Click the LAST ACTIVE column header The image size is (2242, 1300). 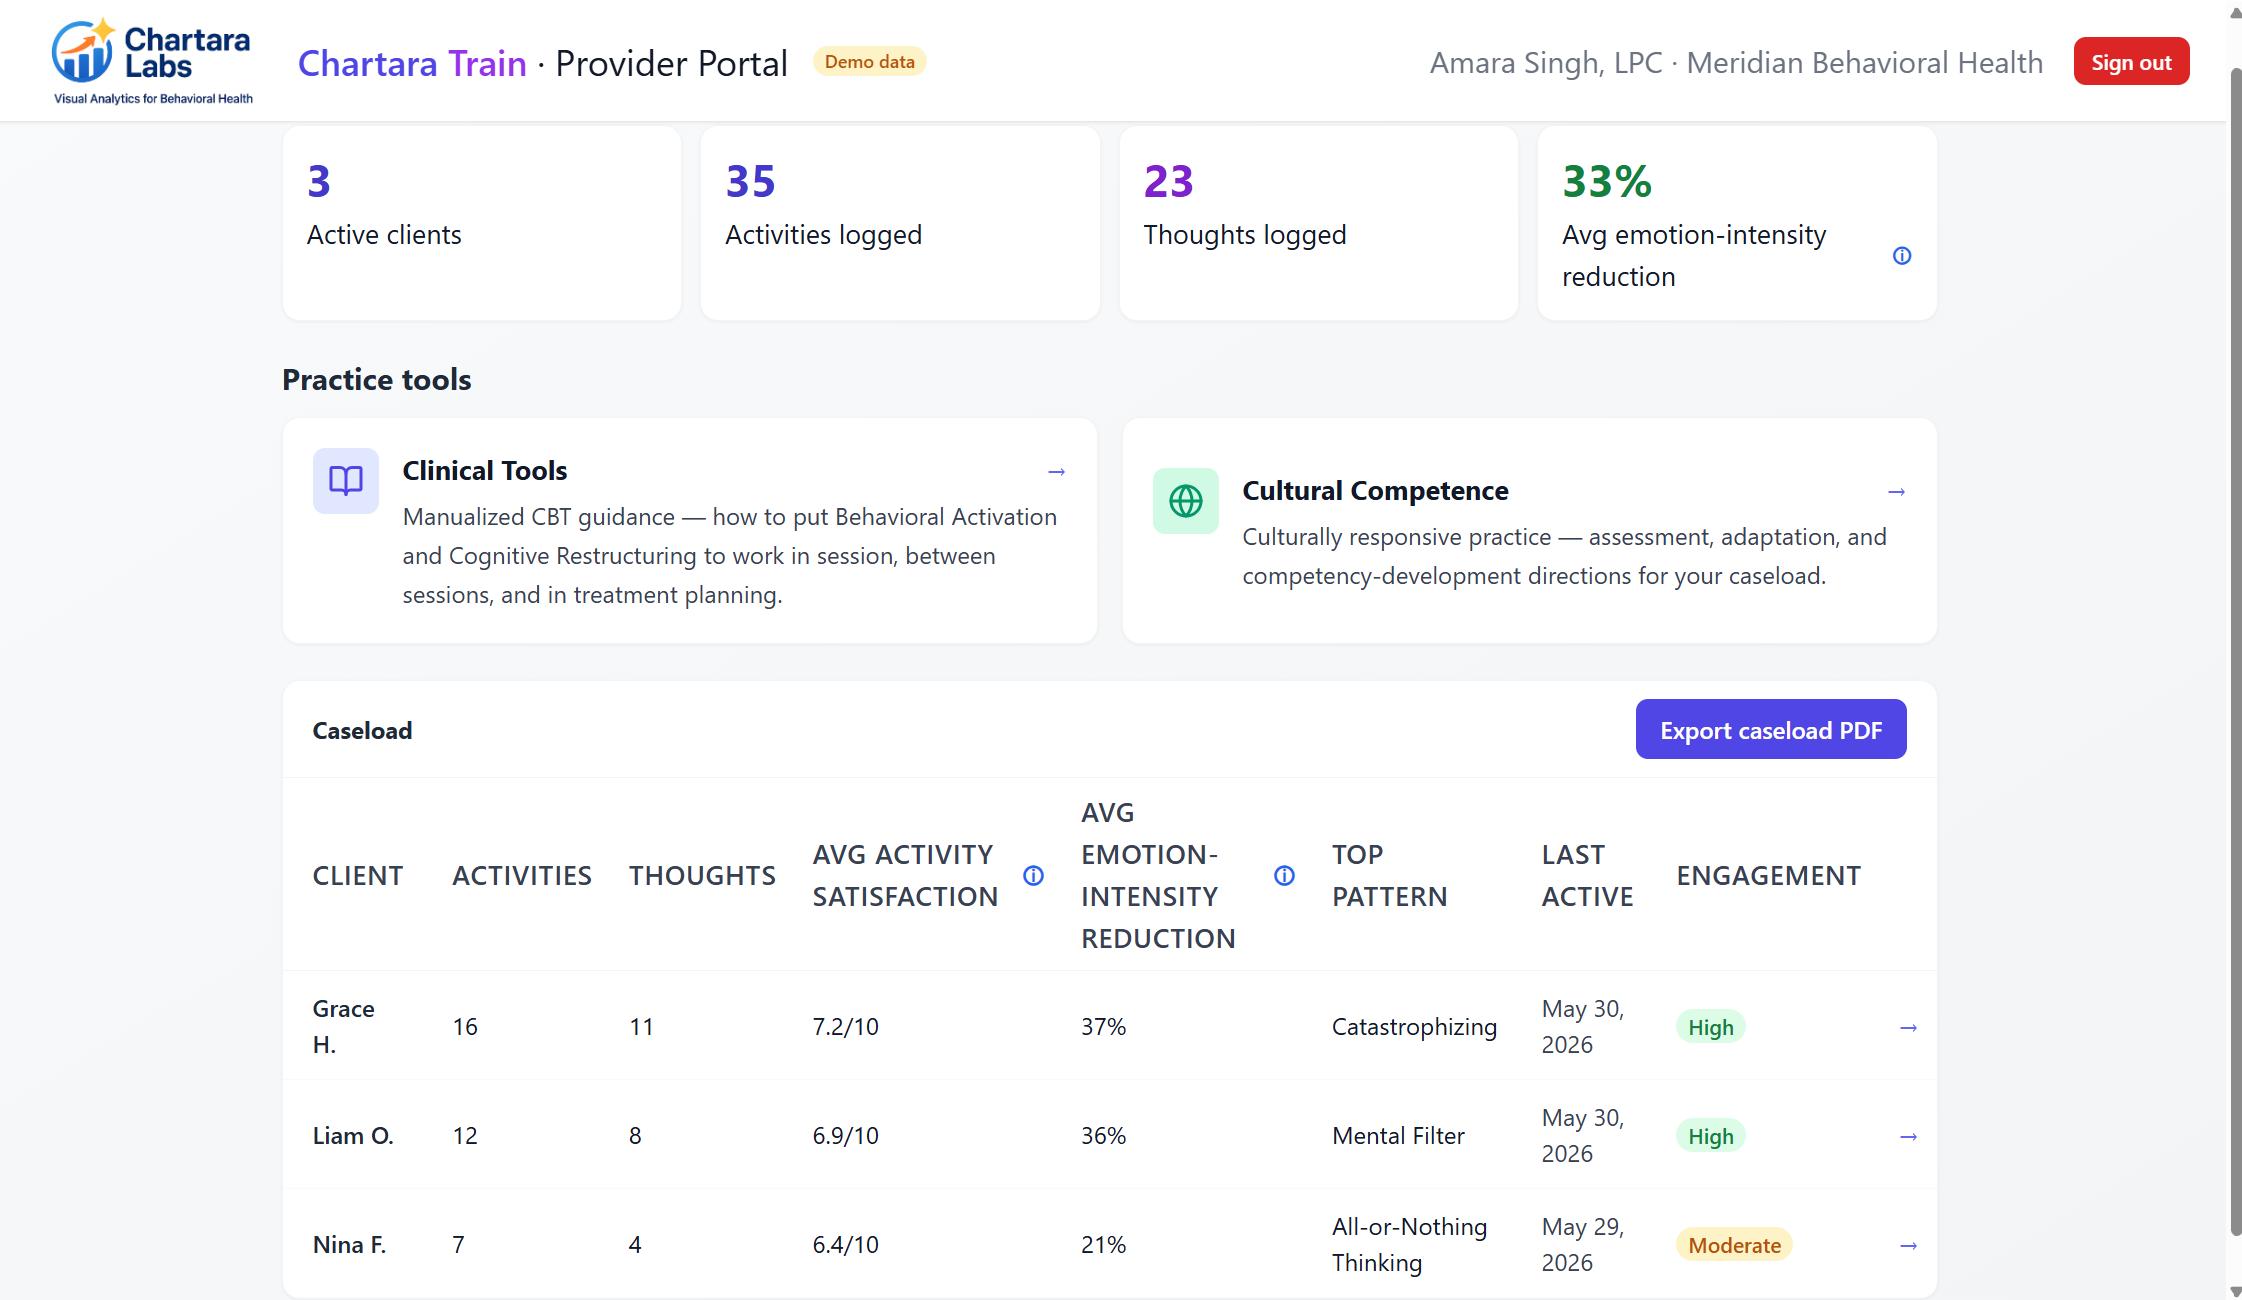pyautogui.click(x=1587, y=876)
